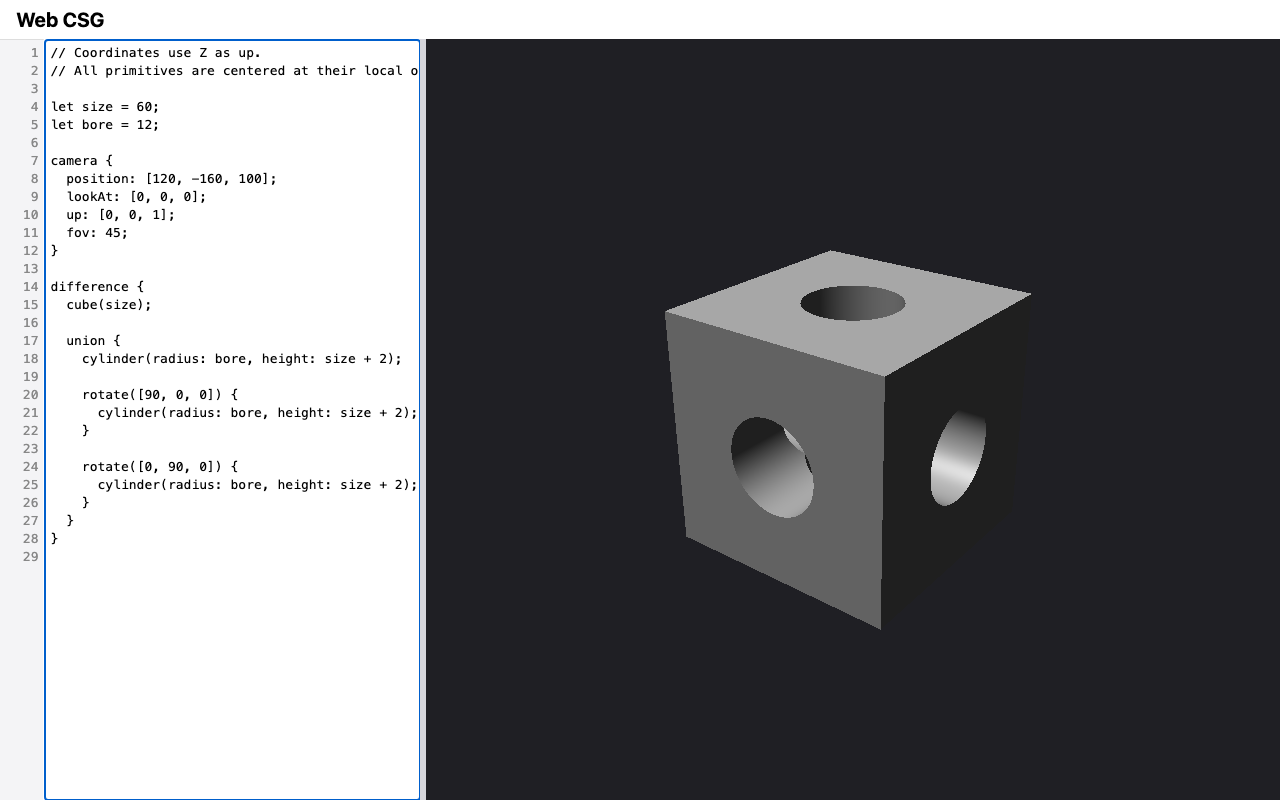Place cursor on "// Coordinates use Z as up." comment
This screenshot has height=800, width=1280.
156,53
